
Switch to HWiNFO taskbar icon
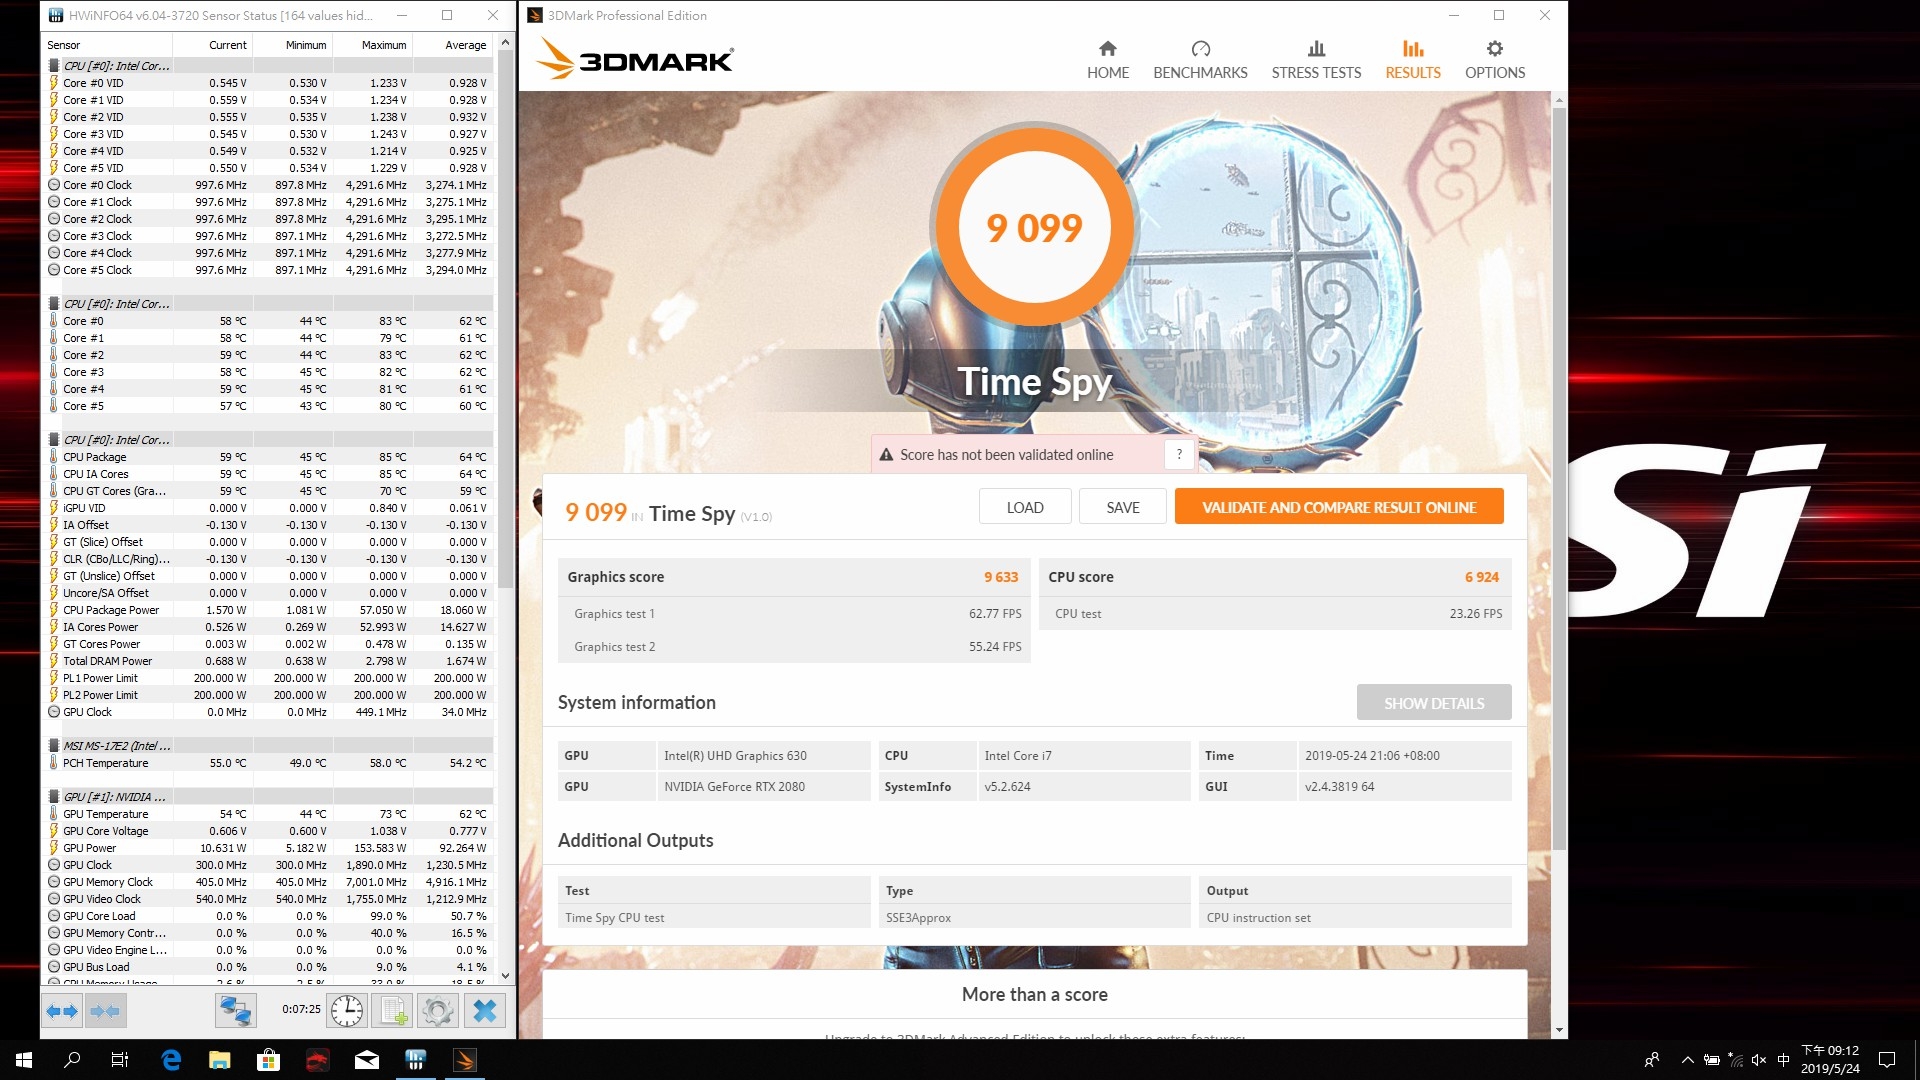click(x=416, y=1060)
